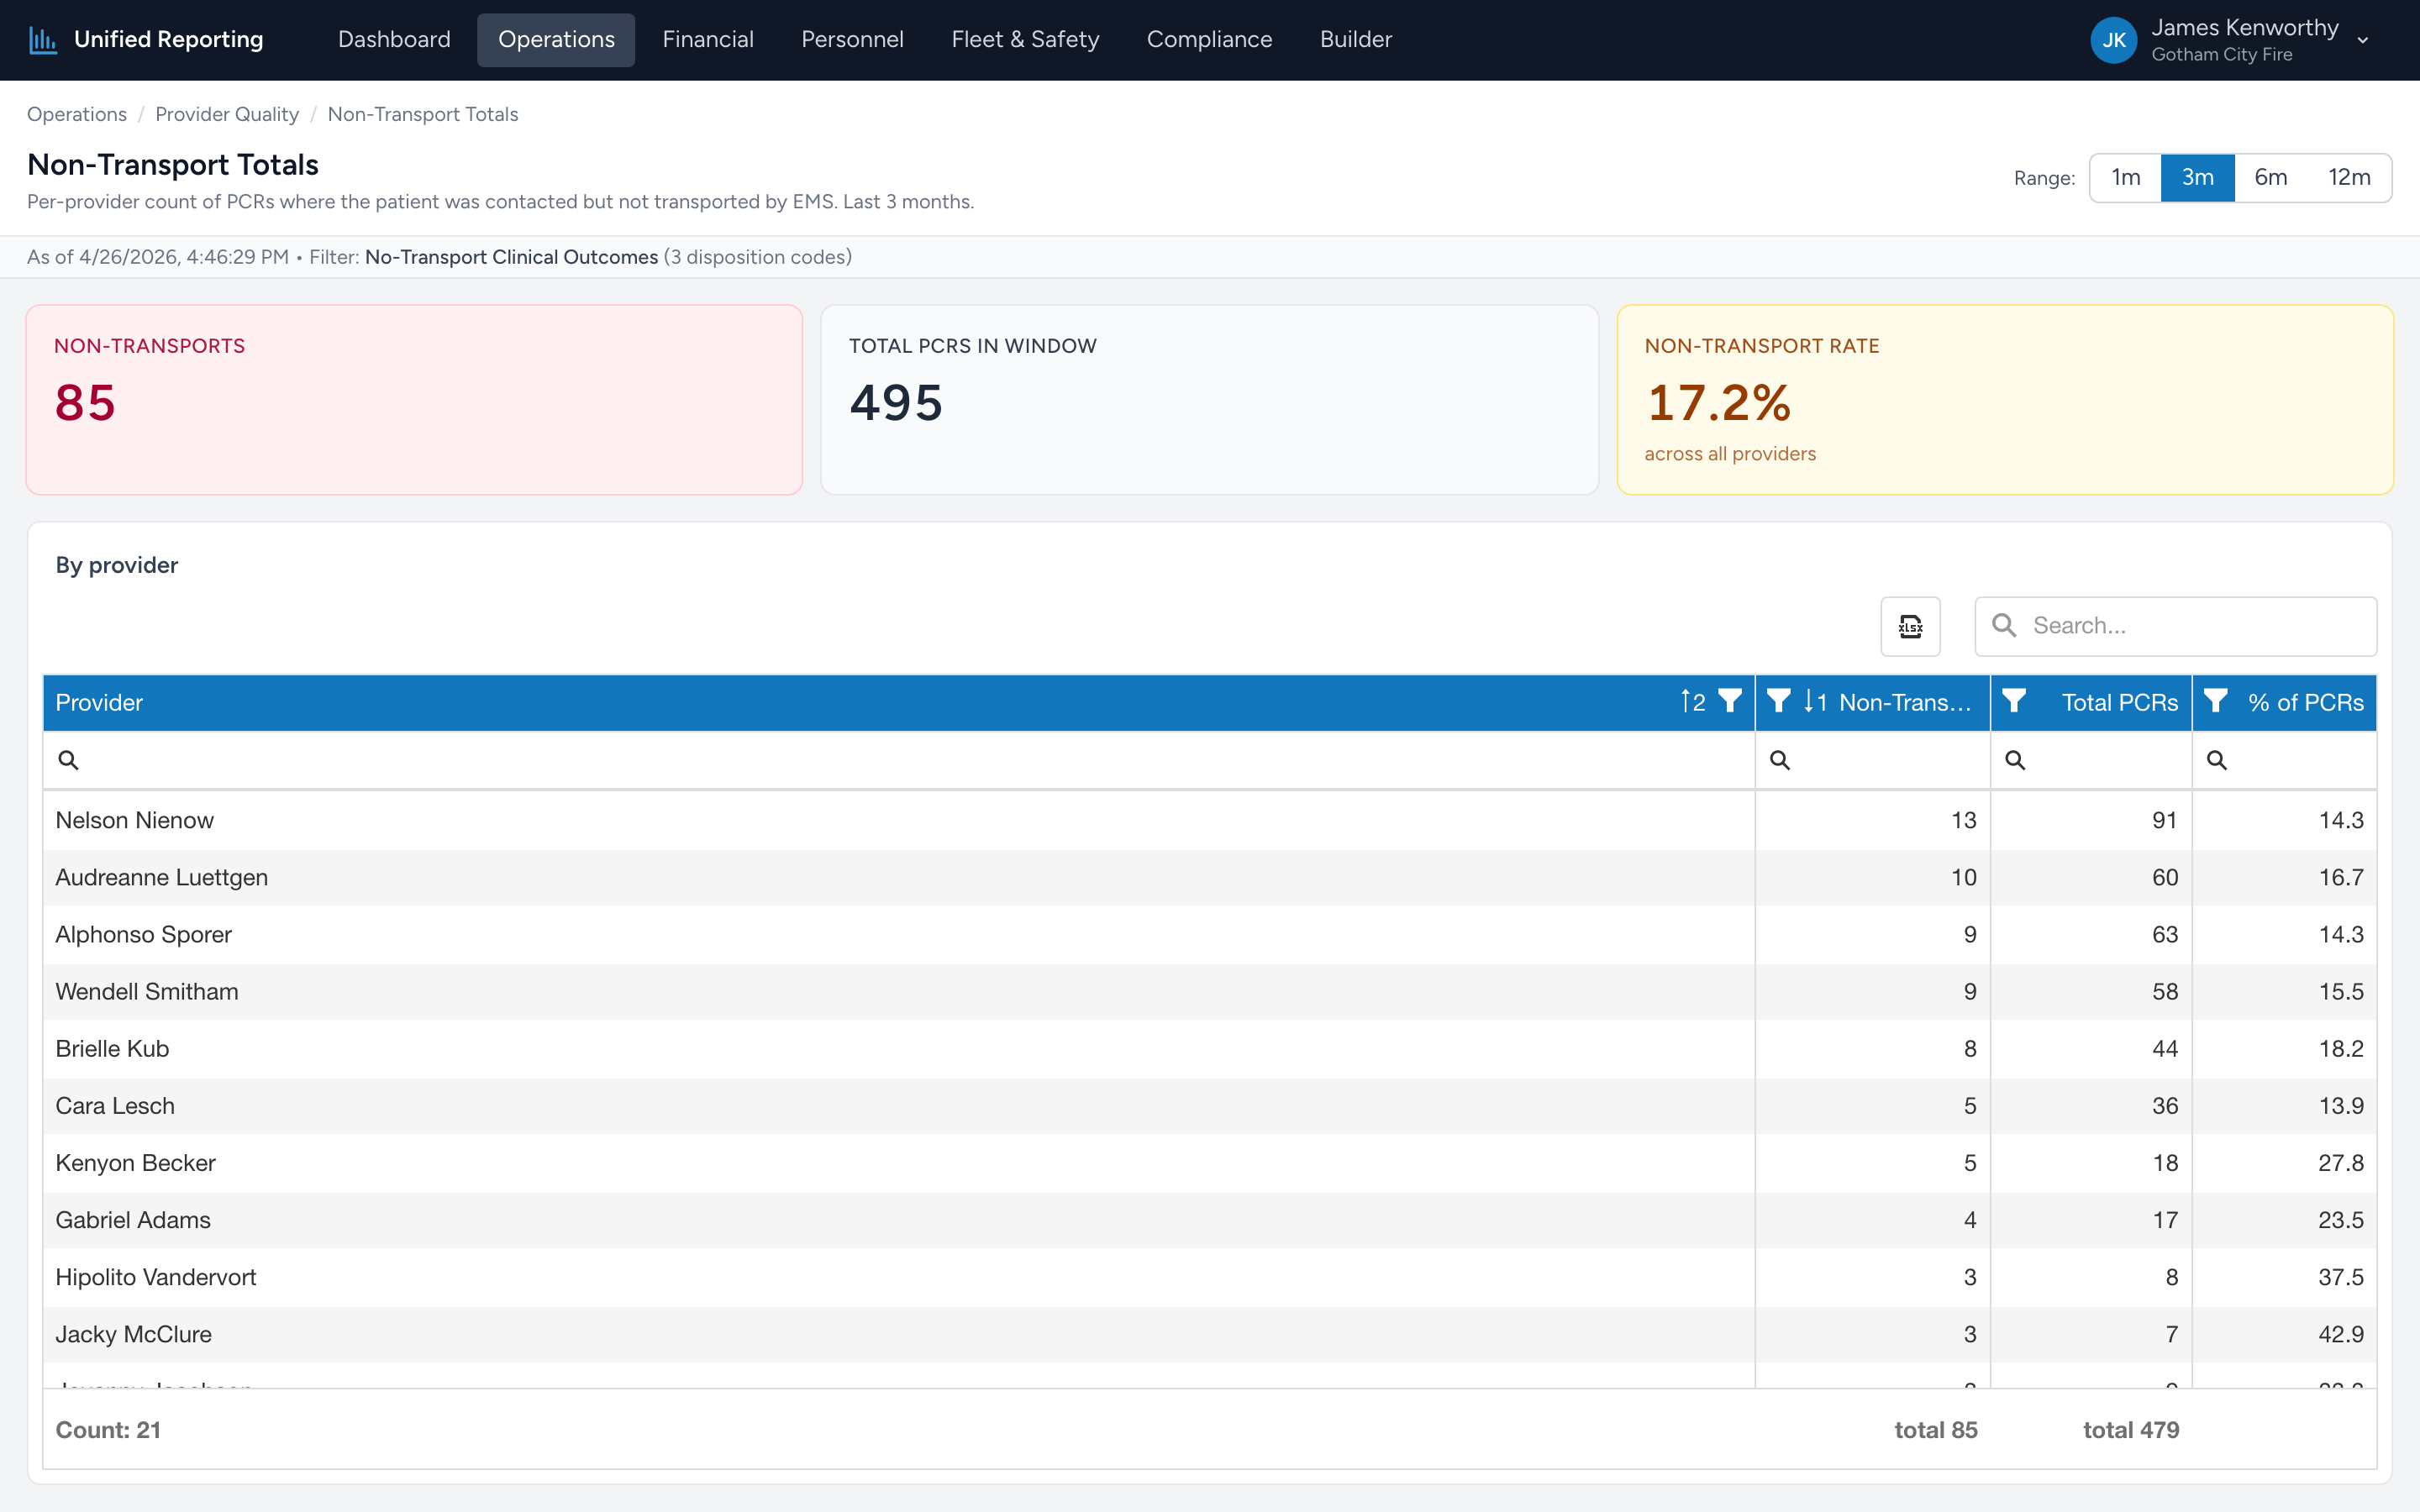2420x1512 pixels.
Task: Click the Total PCRs in Window card
Action: click(1209, 399)
